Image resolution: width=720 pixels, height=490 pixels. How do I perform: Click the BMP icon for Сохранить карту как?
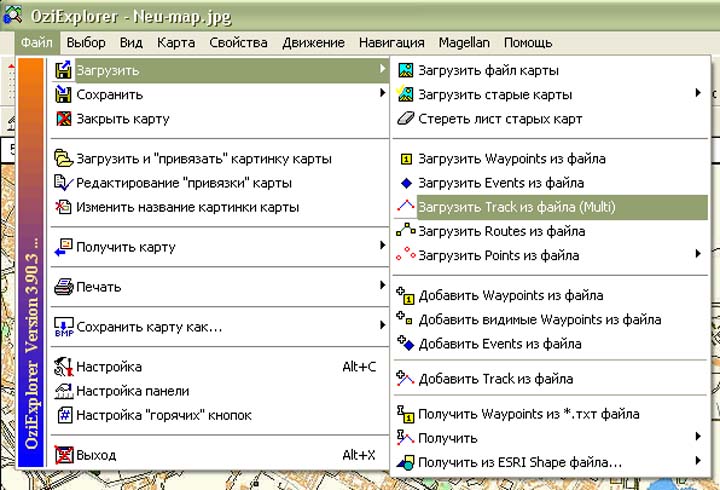[x=63, y=327]
